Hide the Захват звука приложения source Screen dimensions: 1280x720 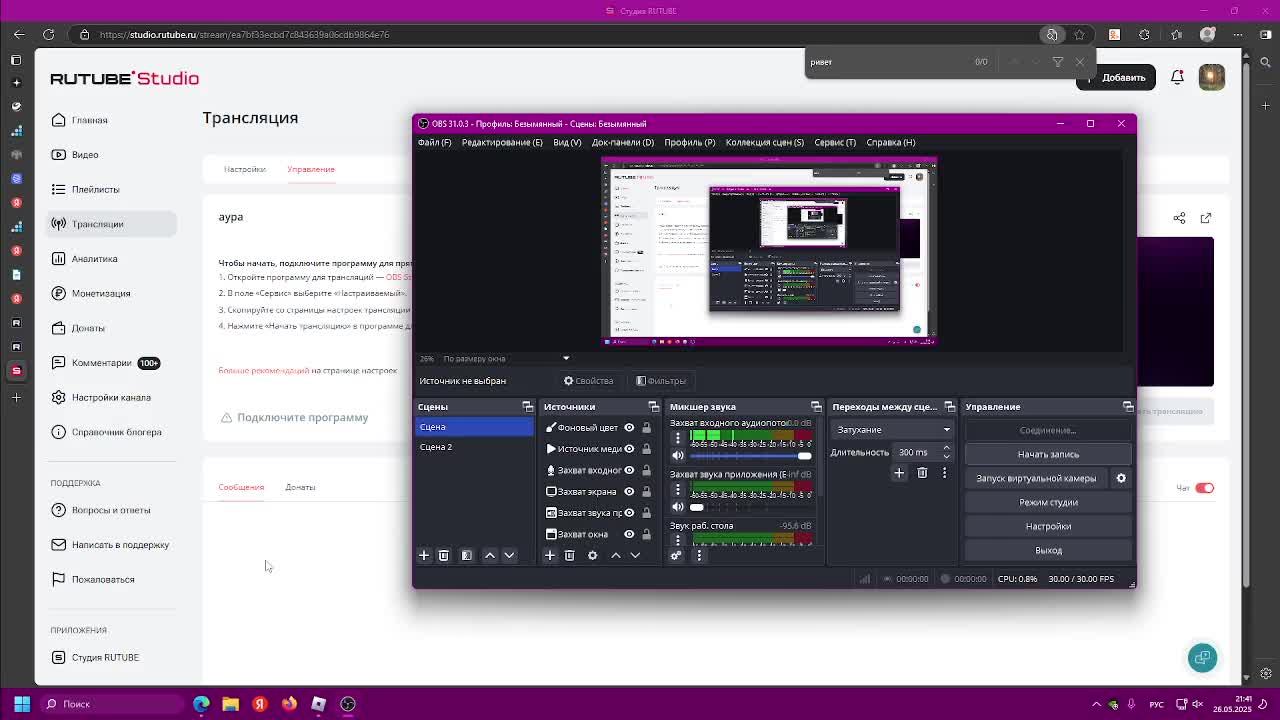[x=629, y=513]
